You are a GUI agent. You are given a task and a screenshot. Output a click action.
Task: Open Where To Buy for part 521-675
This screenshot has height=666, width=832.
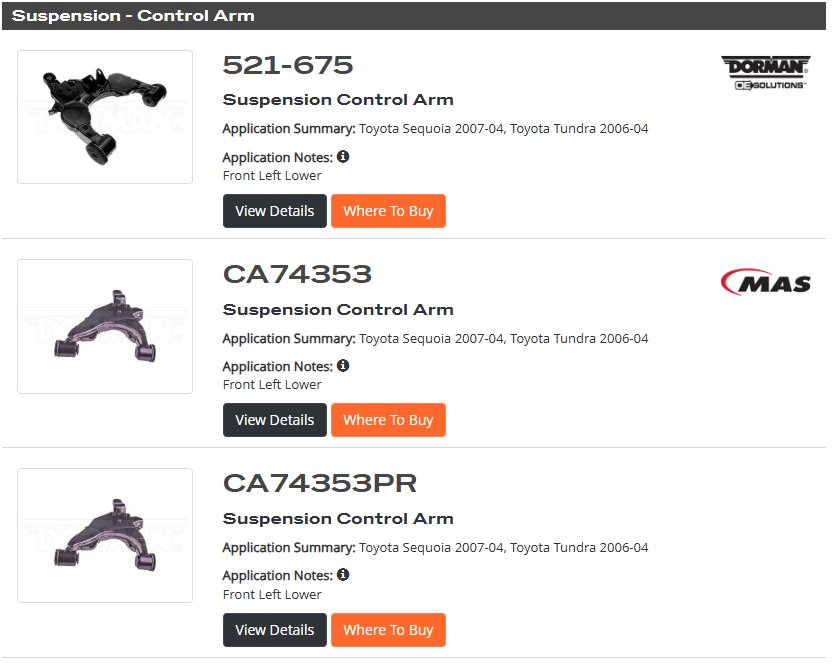click(x=388, y=211)
